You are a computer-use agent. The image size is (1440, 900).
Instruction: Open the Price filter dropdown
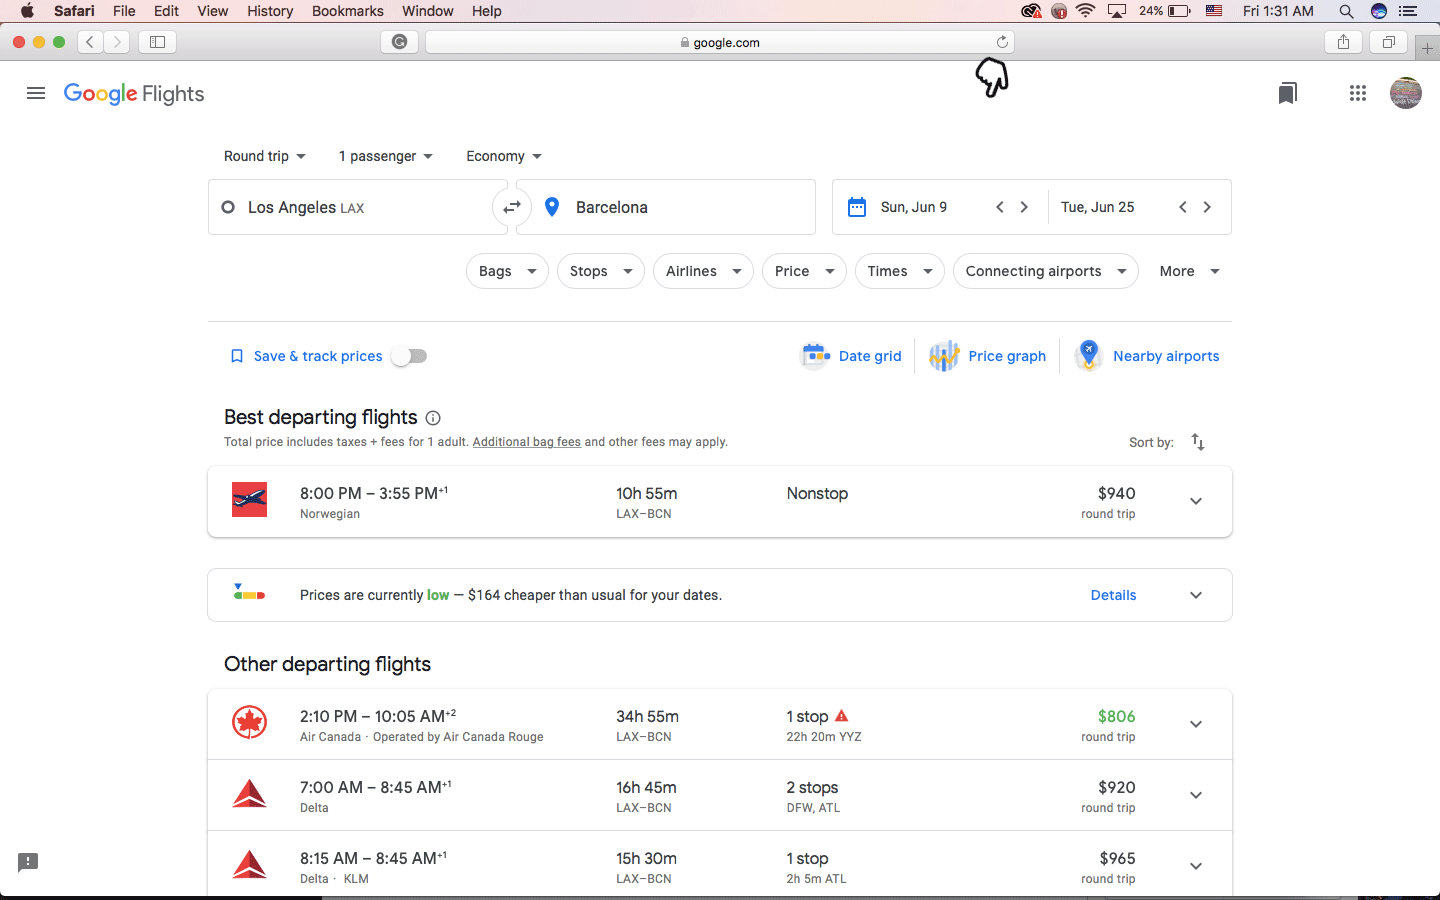pyautogui.click(x=804, y=271)
